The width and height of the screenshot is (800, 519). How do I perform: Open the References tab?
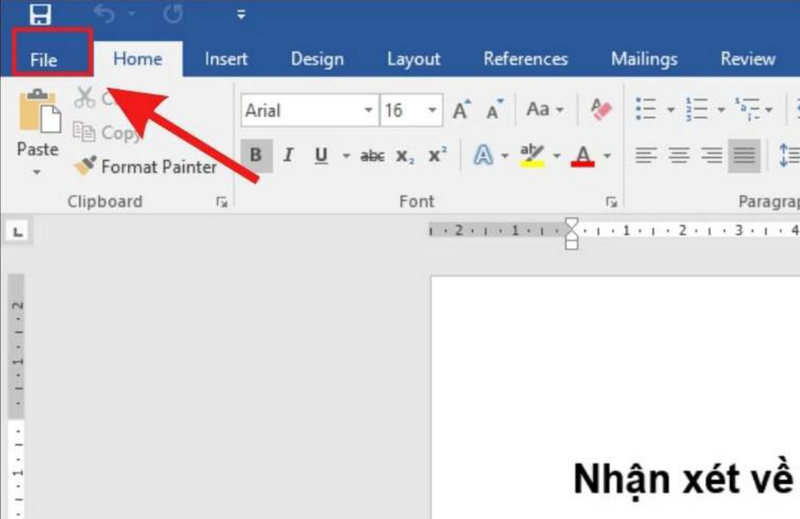526,59
